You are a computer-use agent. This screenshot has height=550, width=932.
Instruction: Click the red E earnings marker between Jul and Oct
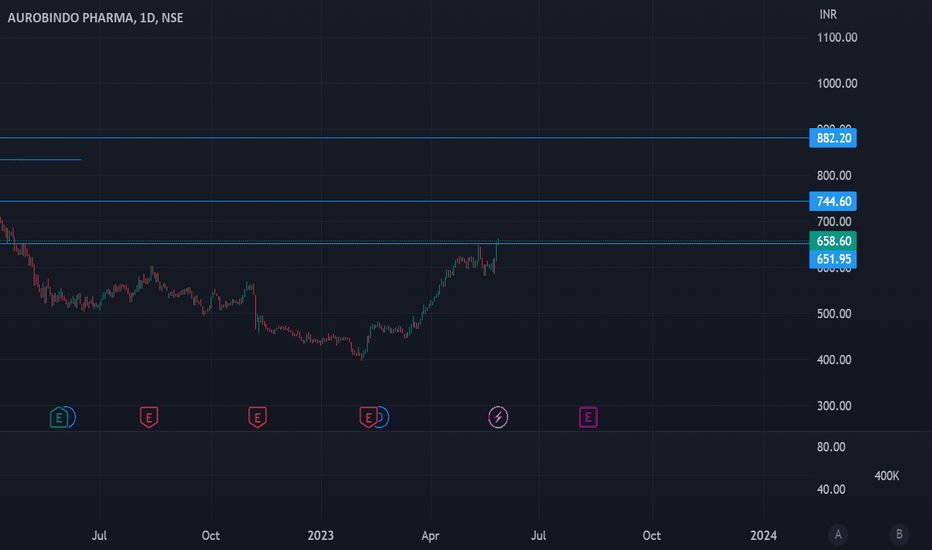149,417
